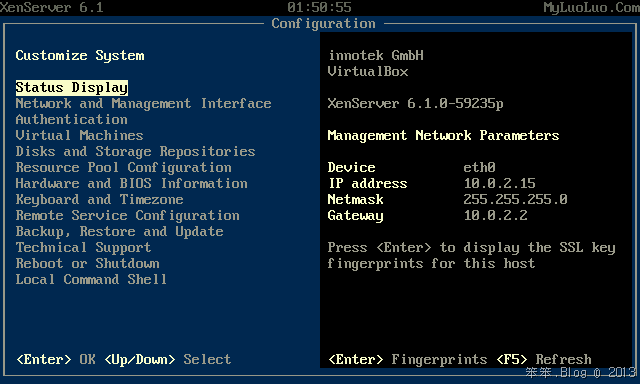640x384 pixels.
Task: Click the clock at the top
Action: coord(319,7)
